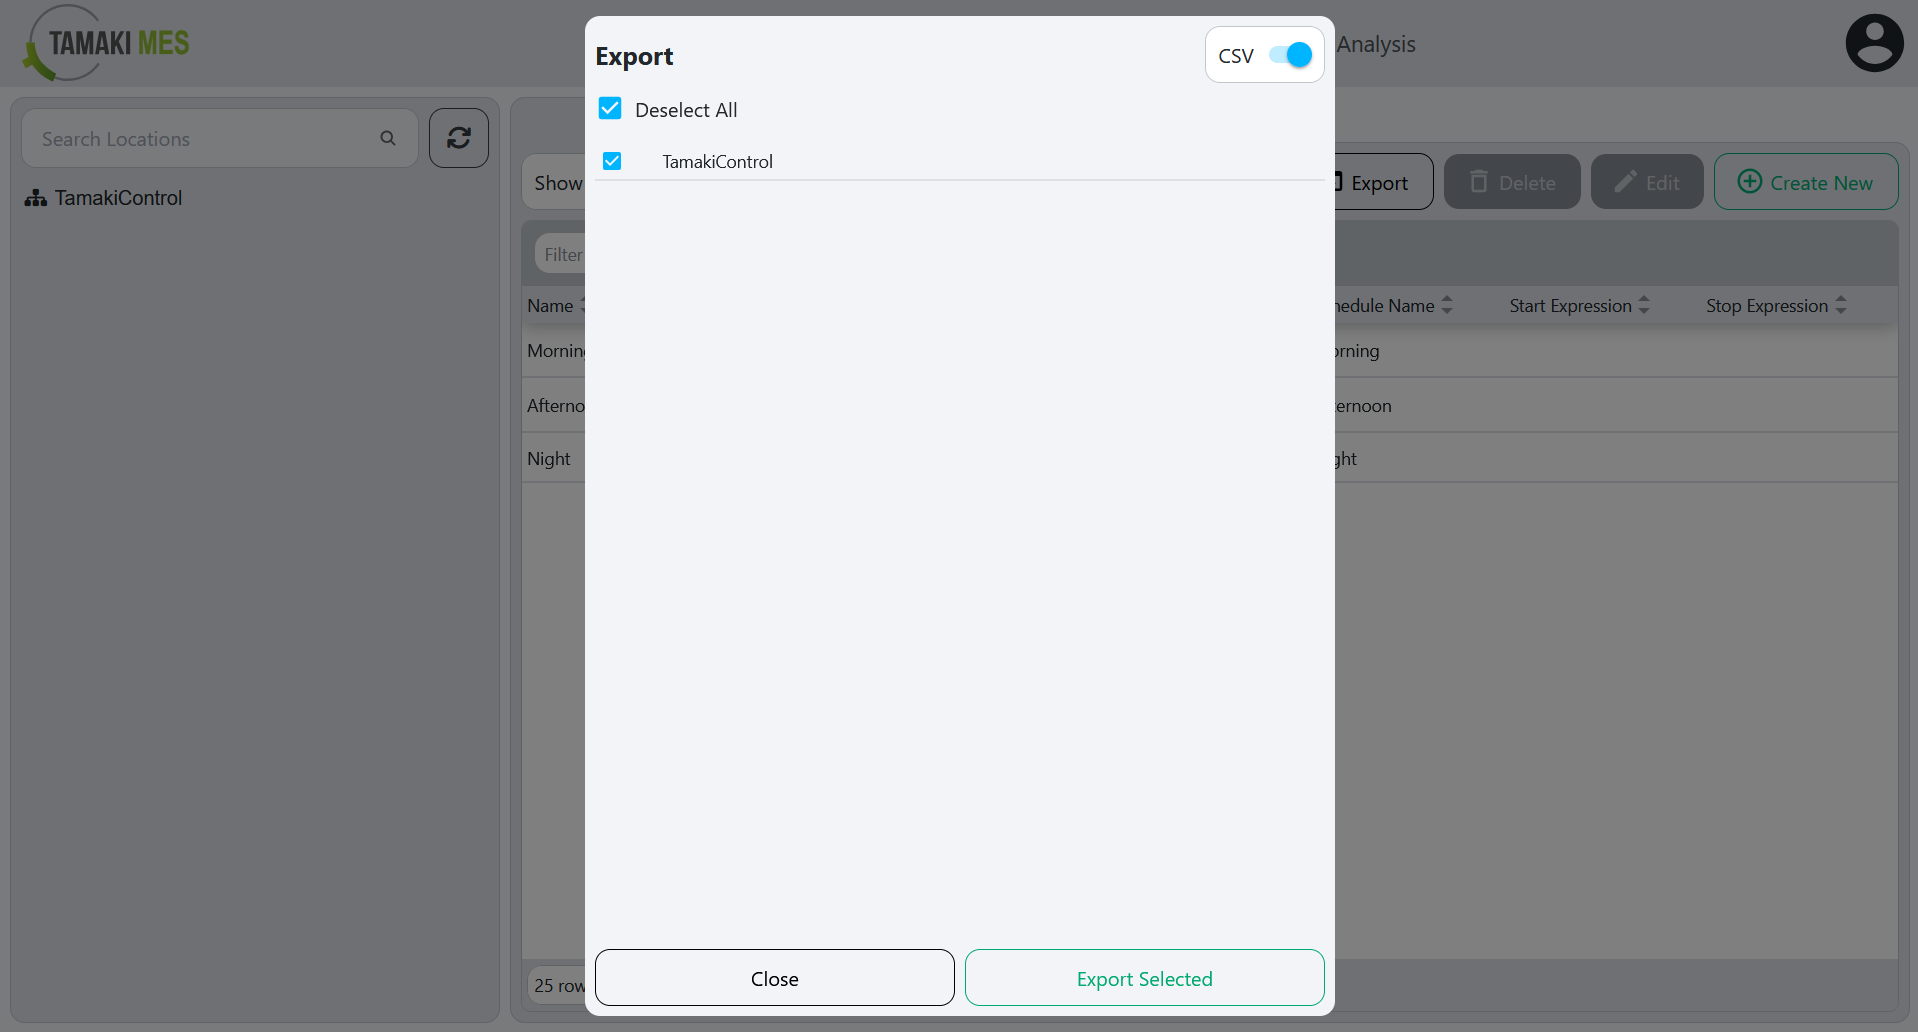Uncheck the TamakiControl export checkbox
The width and height of the screenshot is (1918, 1032).
click(611, 160)
